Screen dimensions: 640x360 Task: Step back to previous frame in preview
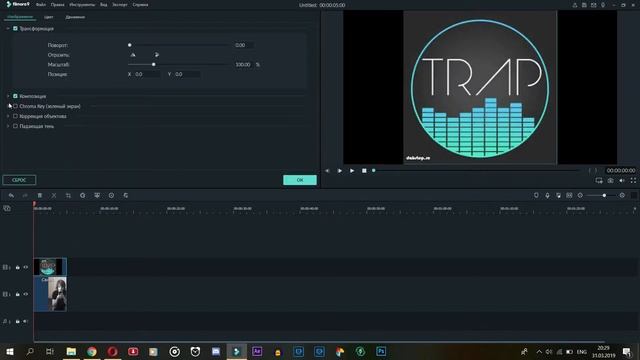click(x=327, y=171)
